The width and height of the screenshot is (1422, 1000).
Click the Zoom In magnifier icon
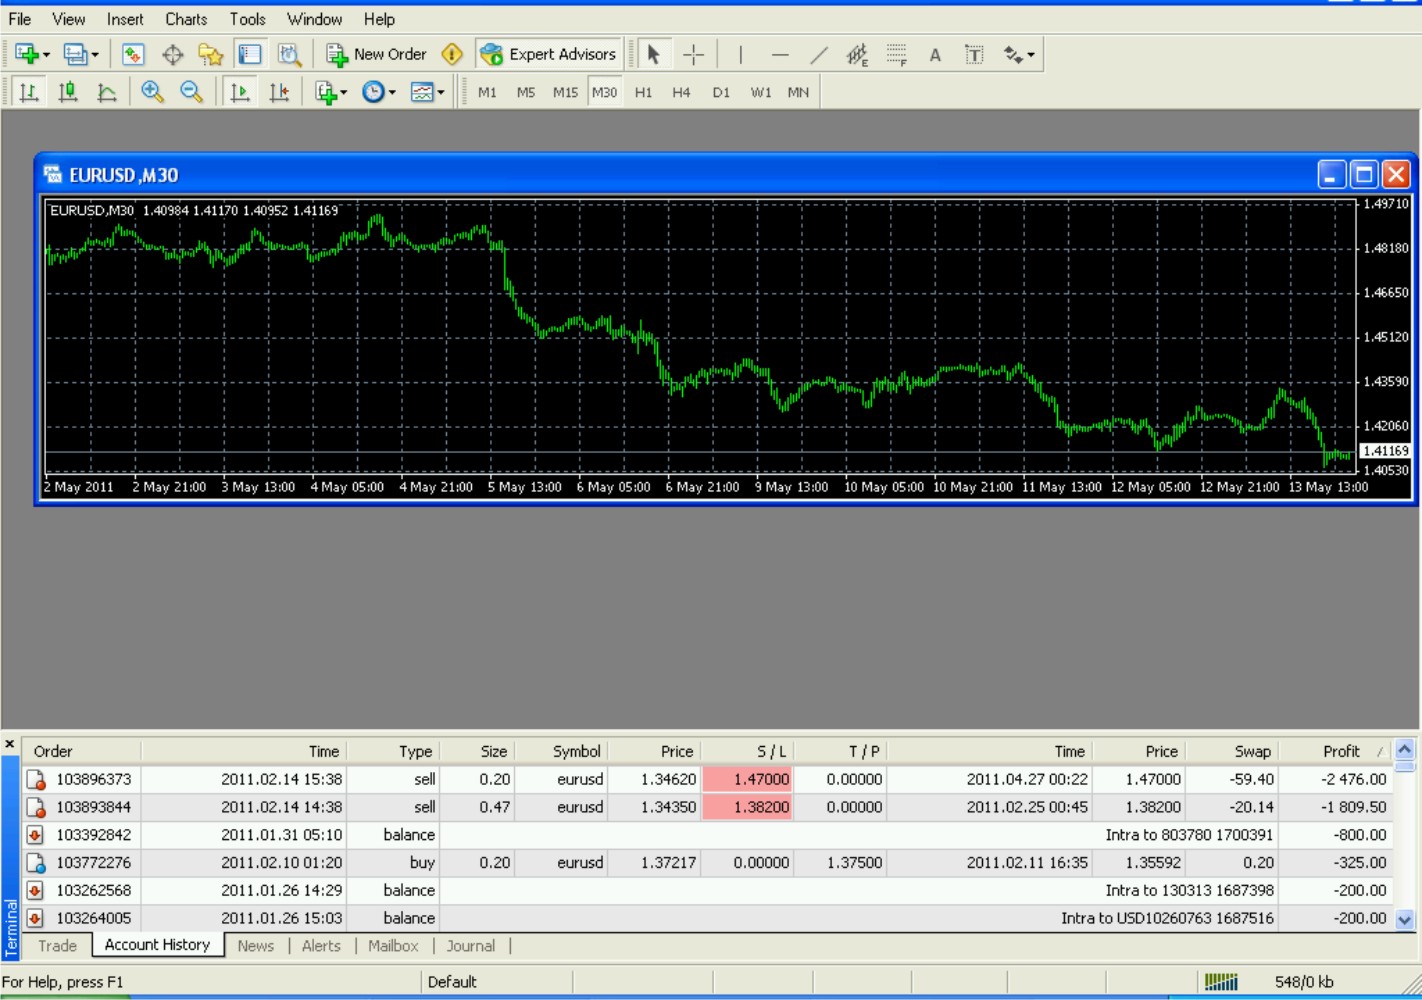coord(152,92)
